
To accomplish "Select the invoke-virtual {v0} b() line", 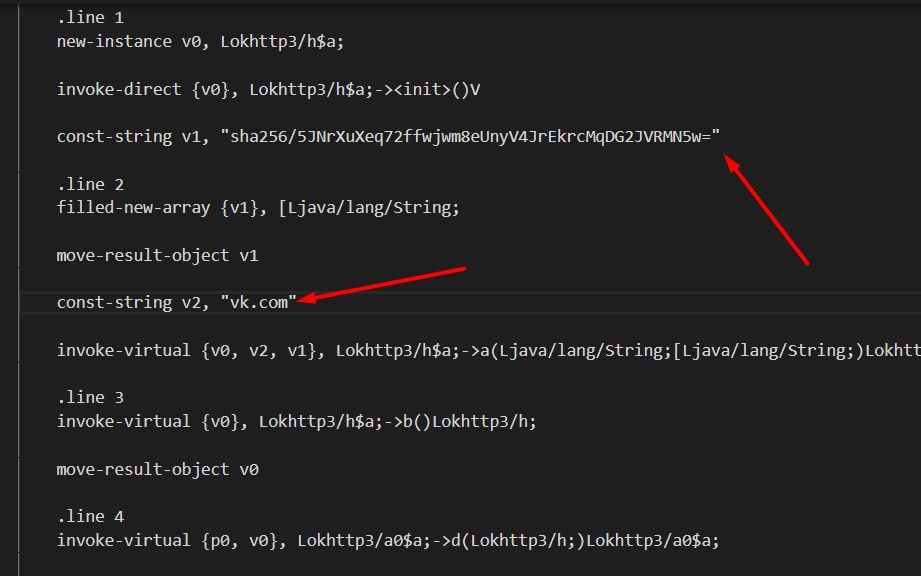I will pos(297,422).
